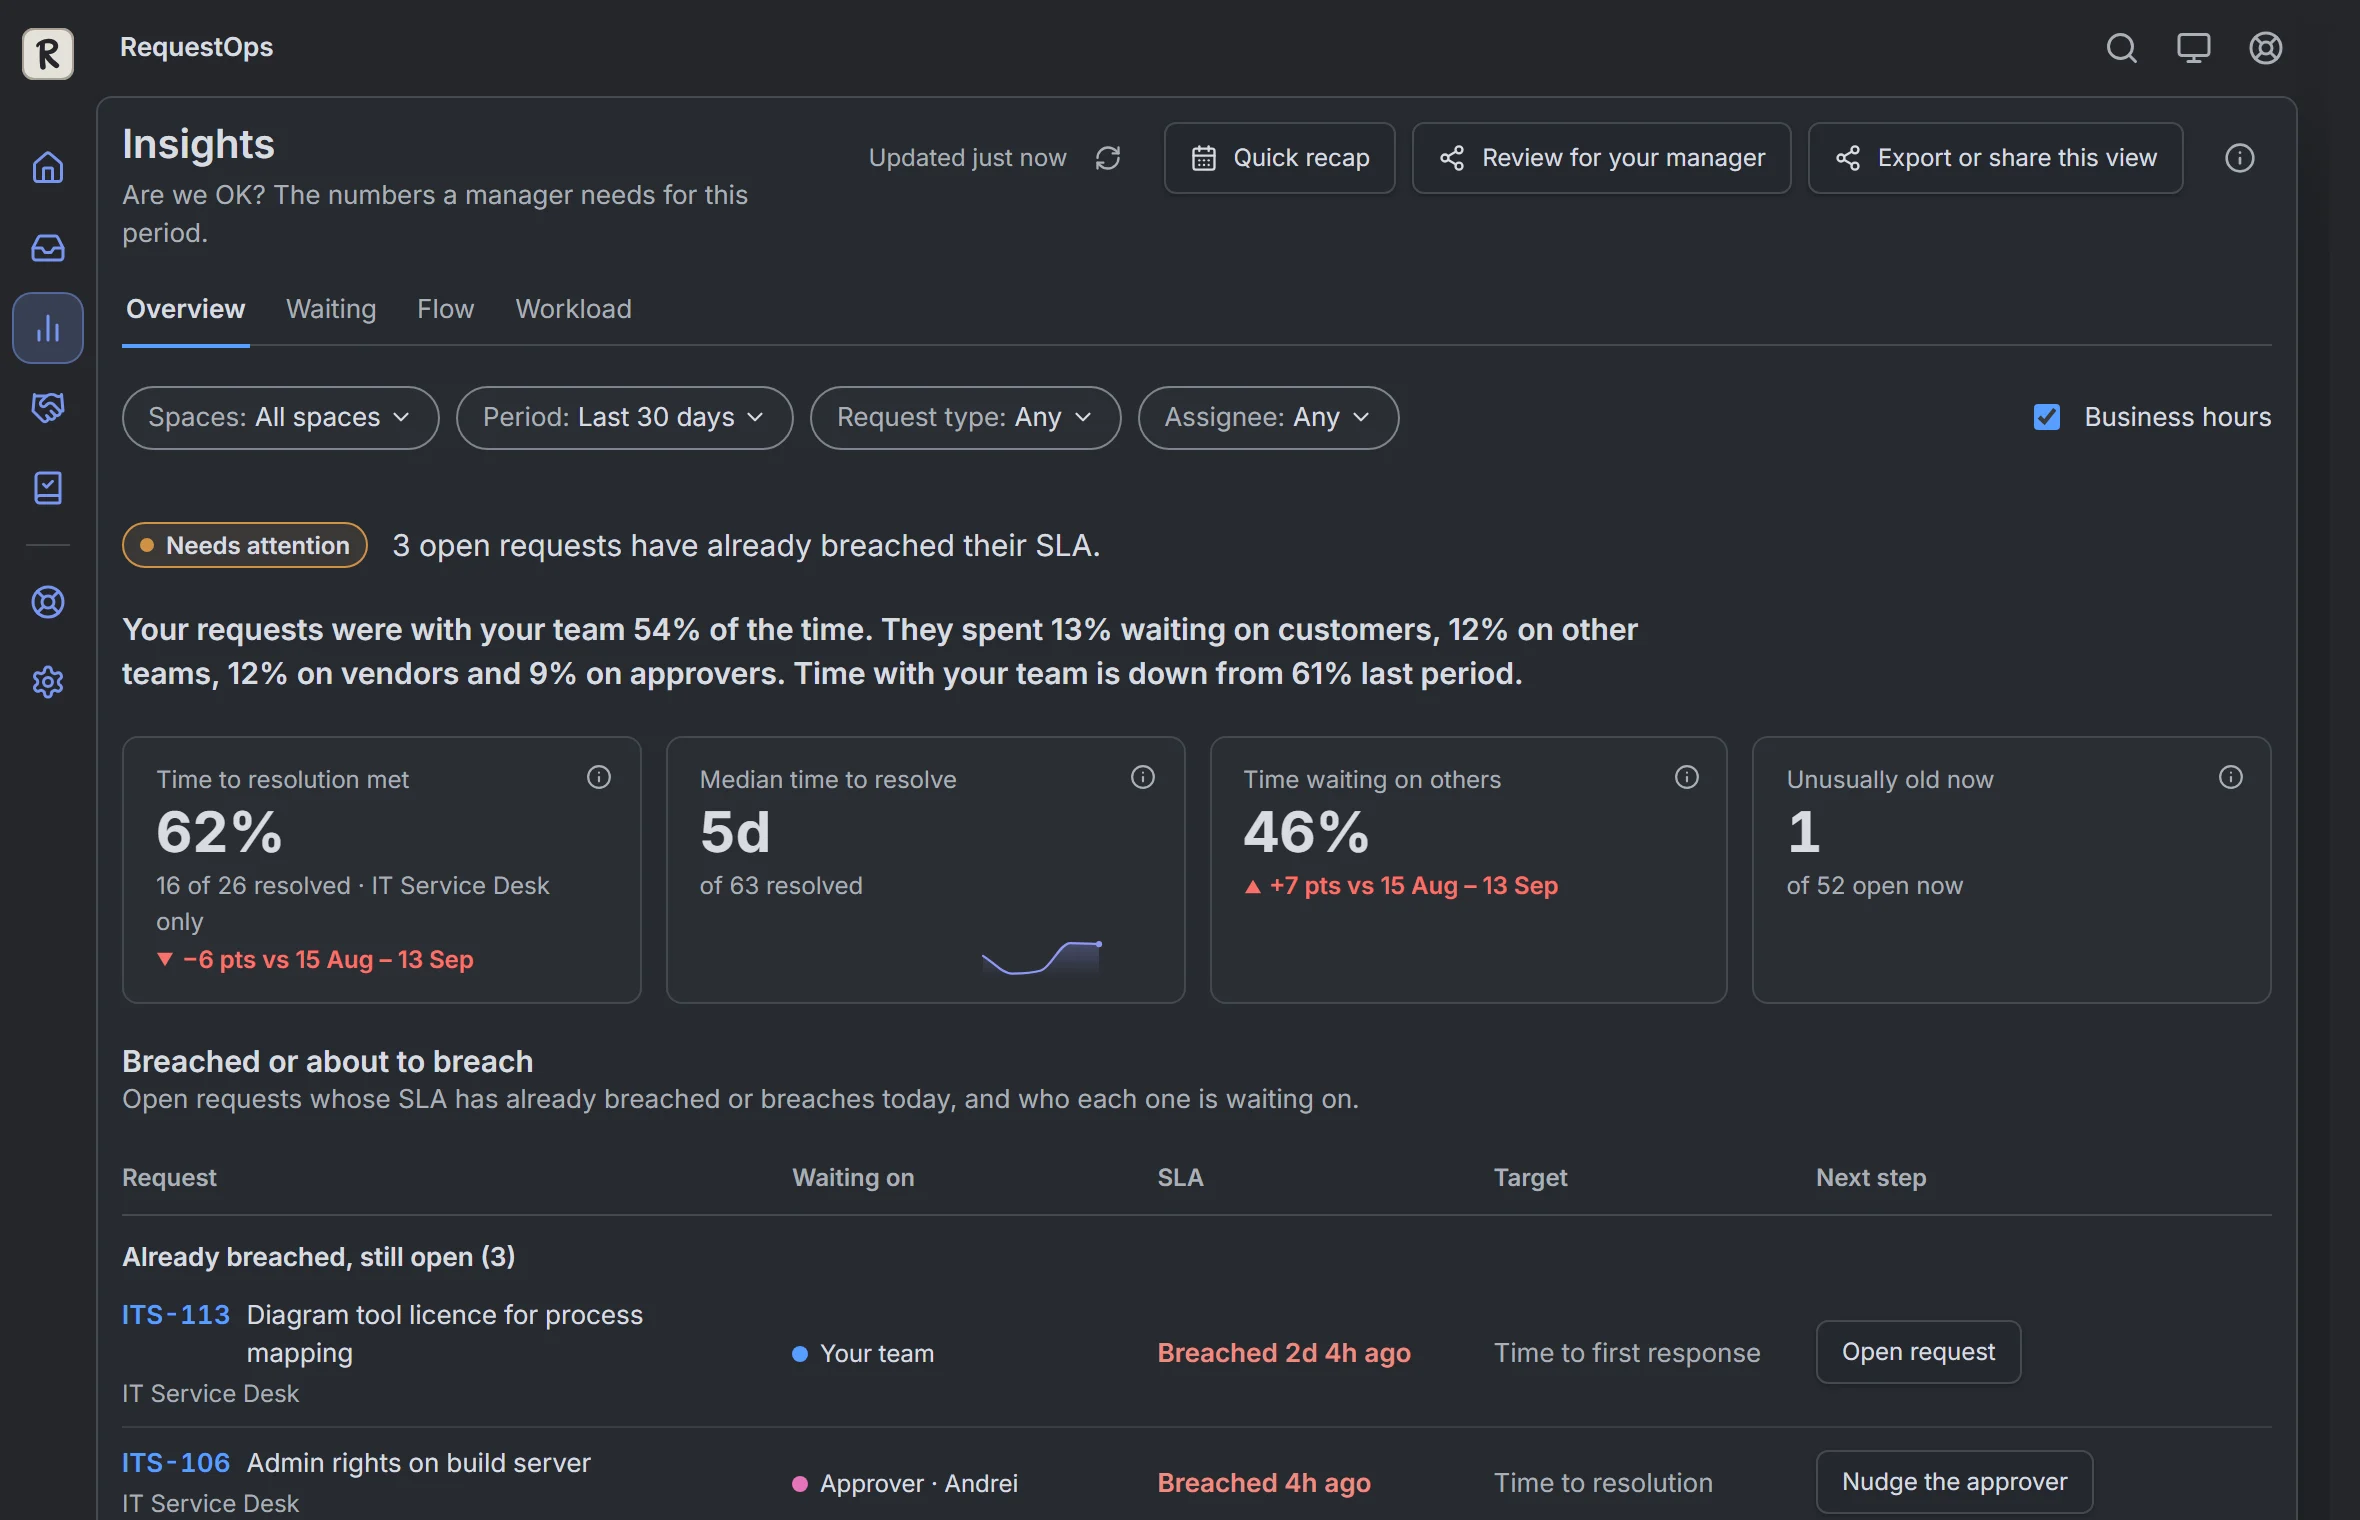2360x1520 pixels.
Task: Click Review for your manager button
Action: [x=1601, y=158]
